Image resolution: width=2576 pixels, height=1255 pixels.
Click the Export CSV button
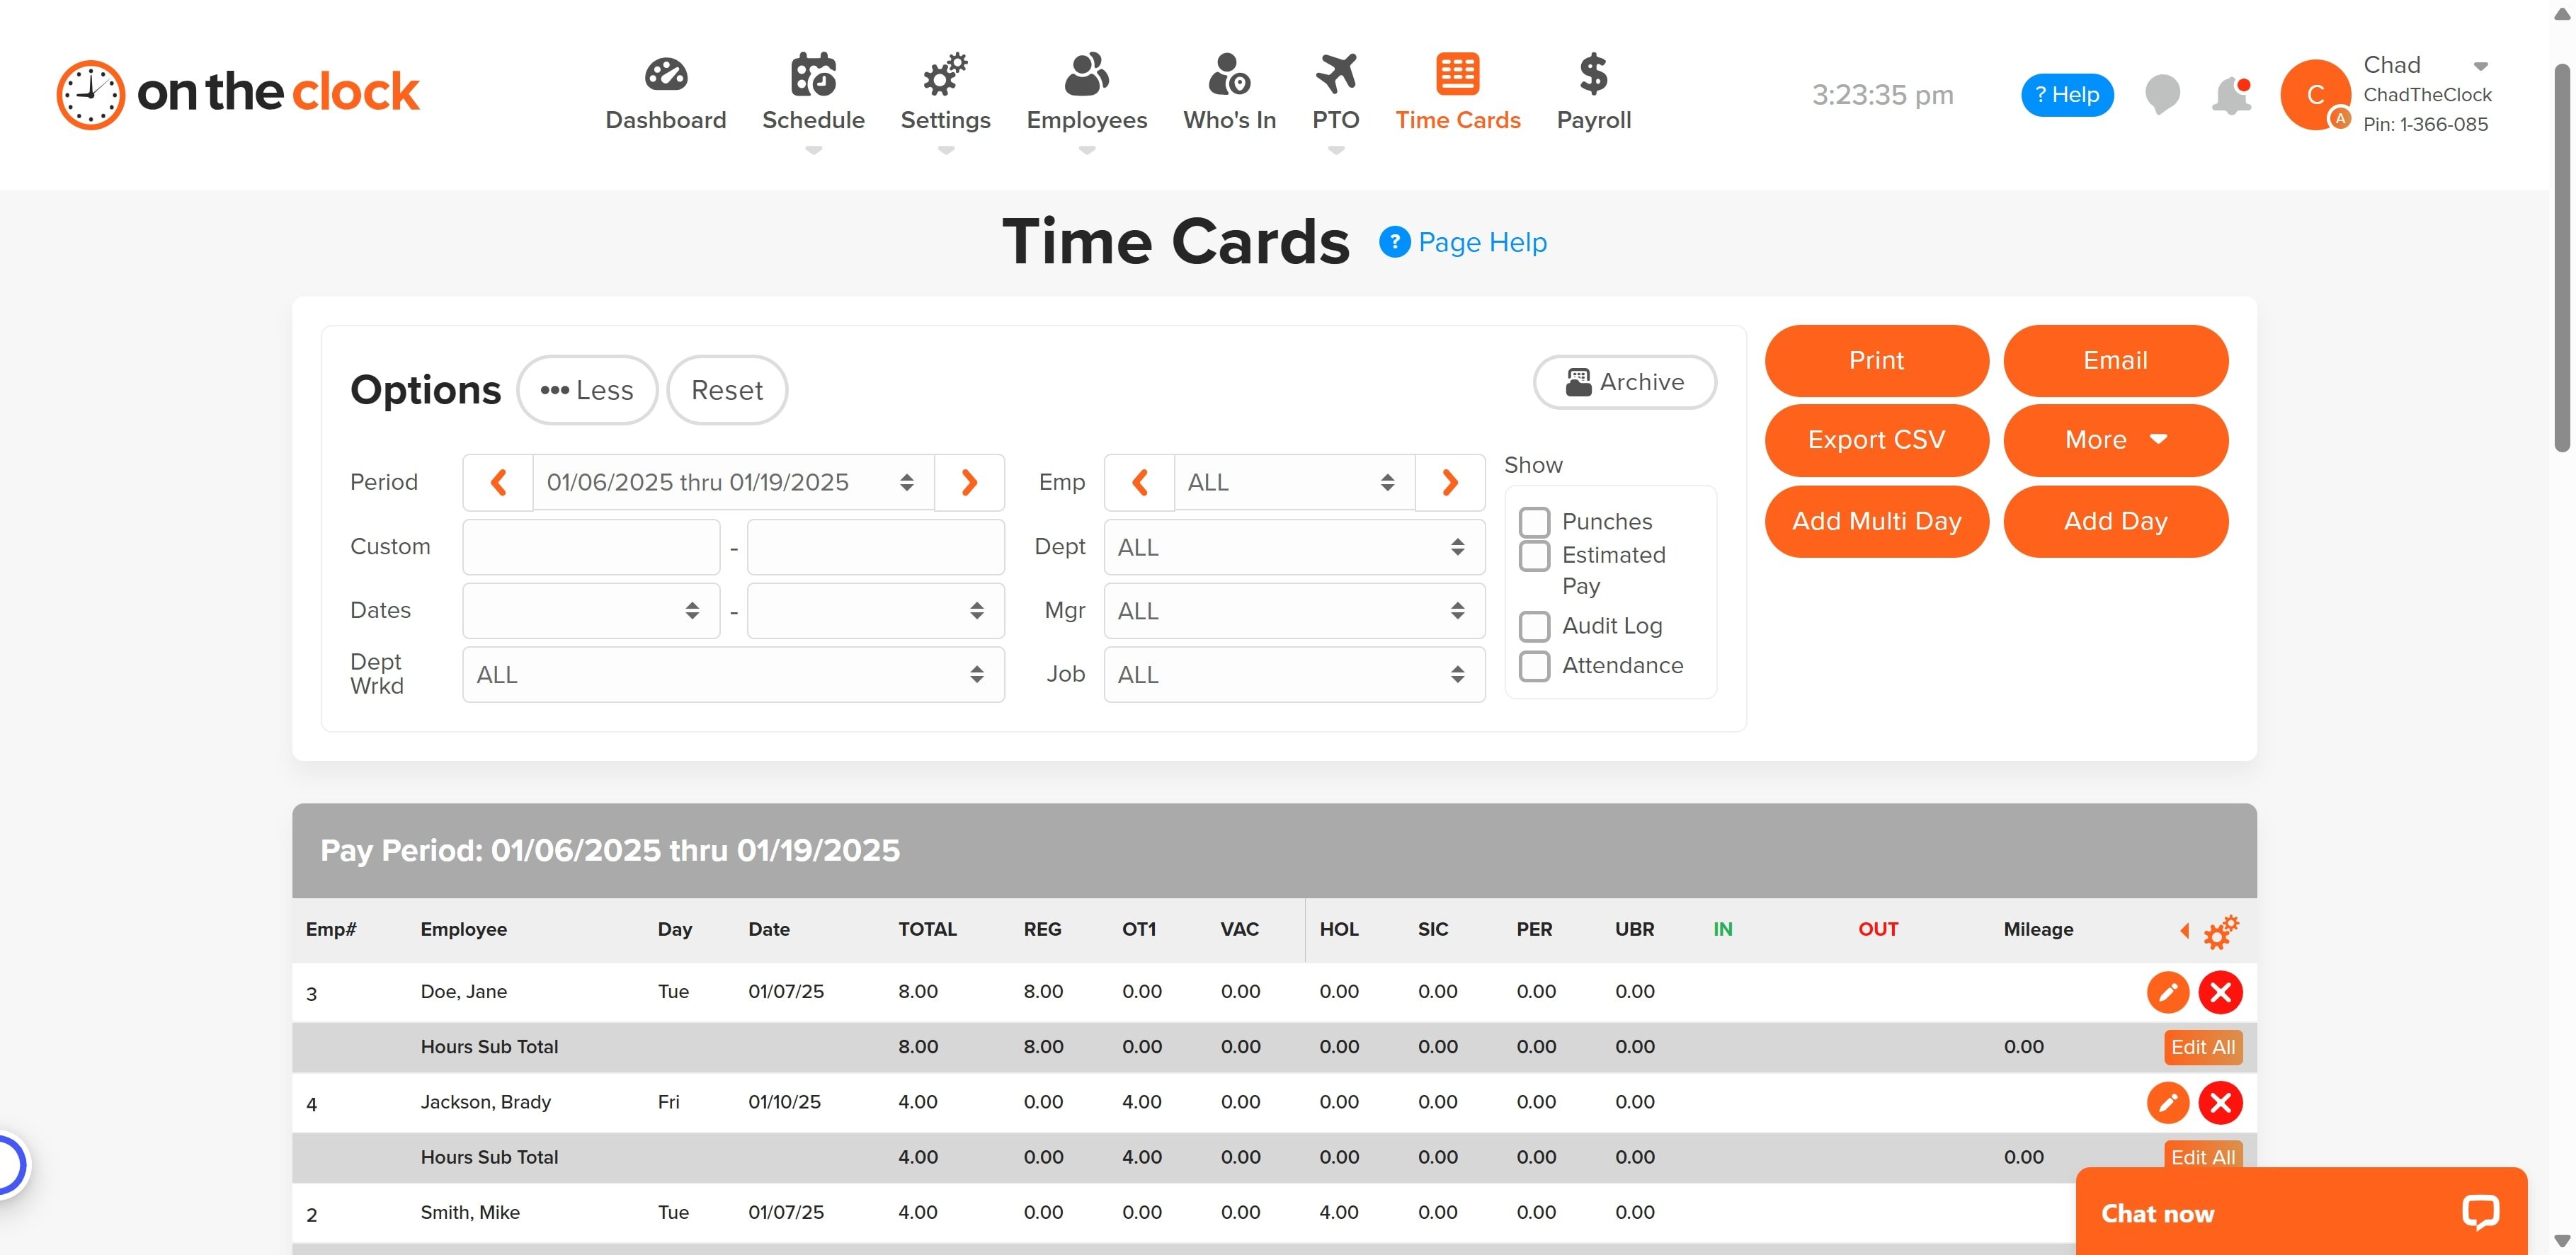coord(1876,440)
